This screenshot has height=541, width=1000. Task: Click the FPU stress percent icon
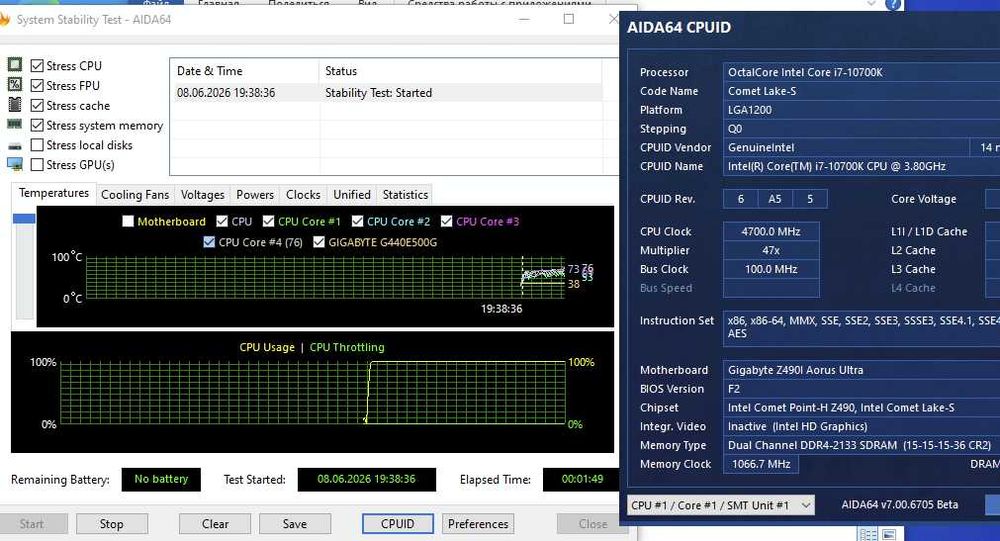tap(14, 84)
